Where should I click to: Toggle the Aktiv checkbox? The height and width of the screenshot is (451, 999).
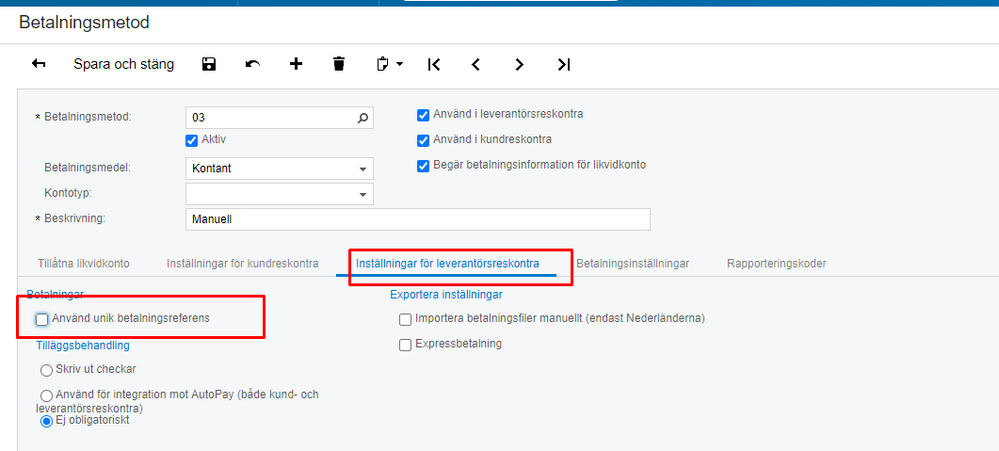pyautogui.click(x=192, y=140)
